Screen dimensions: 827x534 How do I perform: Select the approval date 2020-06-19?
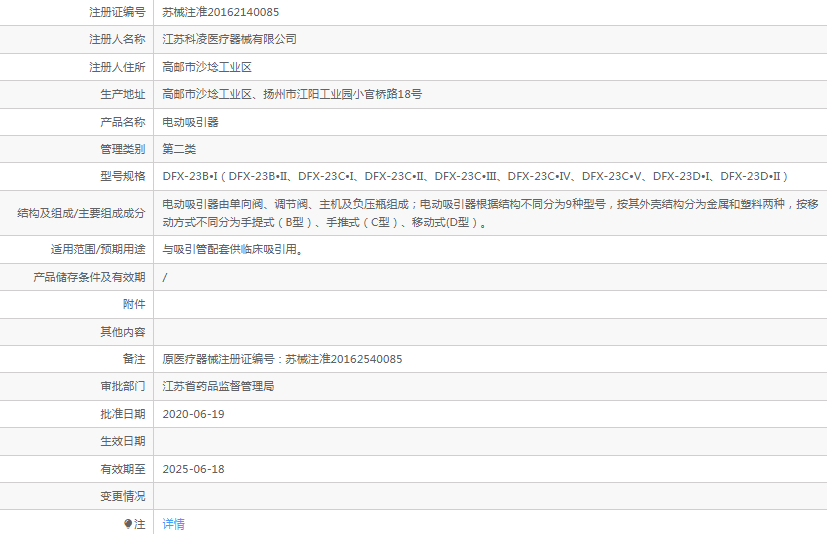194,414
